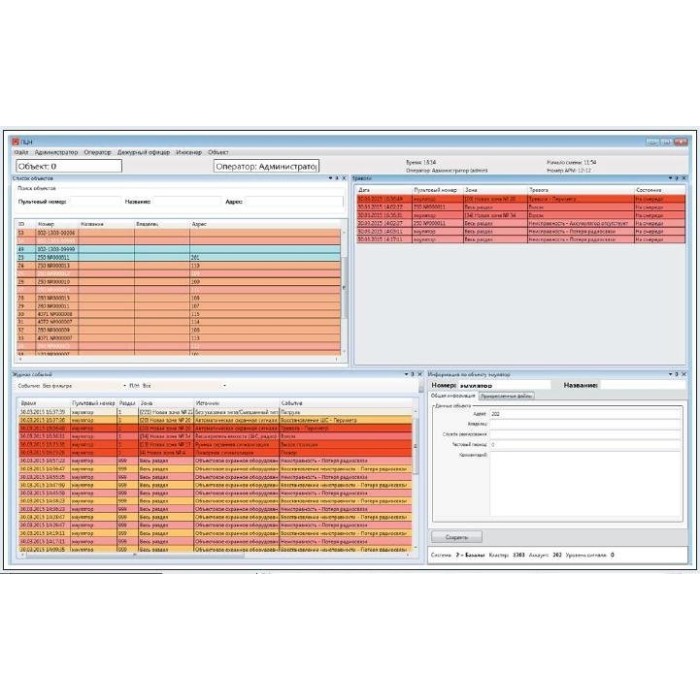Select the Общая информация tab
The height and width of the screenshot is (700, 700).
[x=454, y=396]
